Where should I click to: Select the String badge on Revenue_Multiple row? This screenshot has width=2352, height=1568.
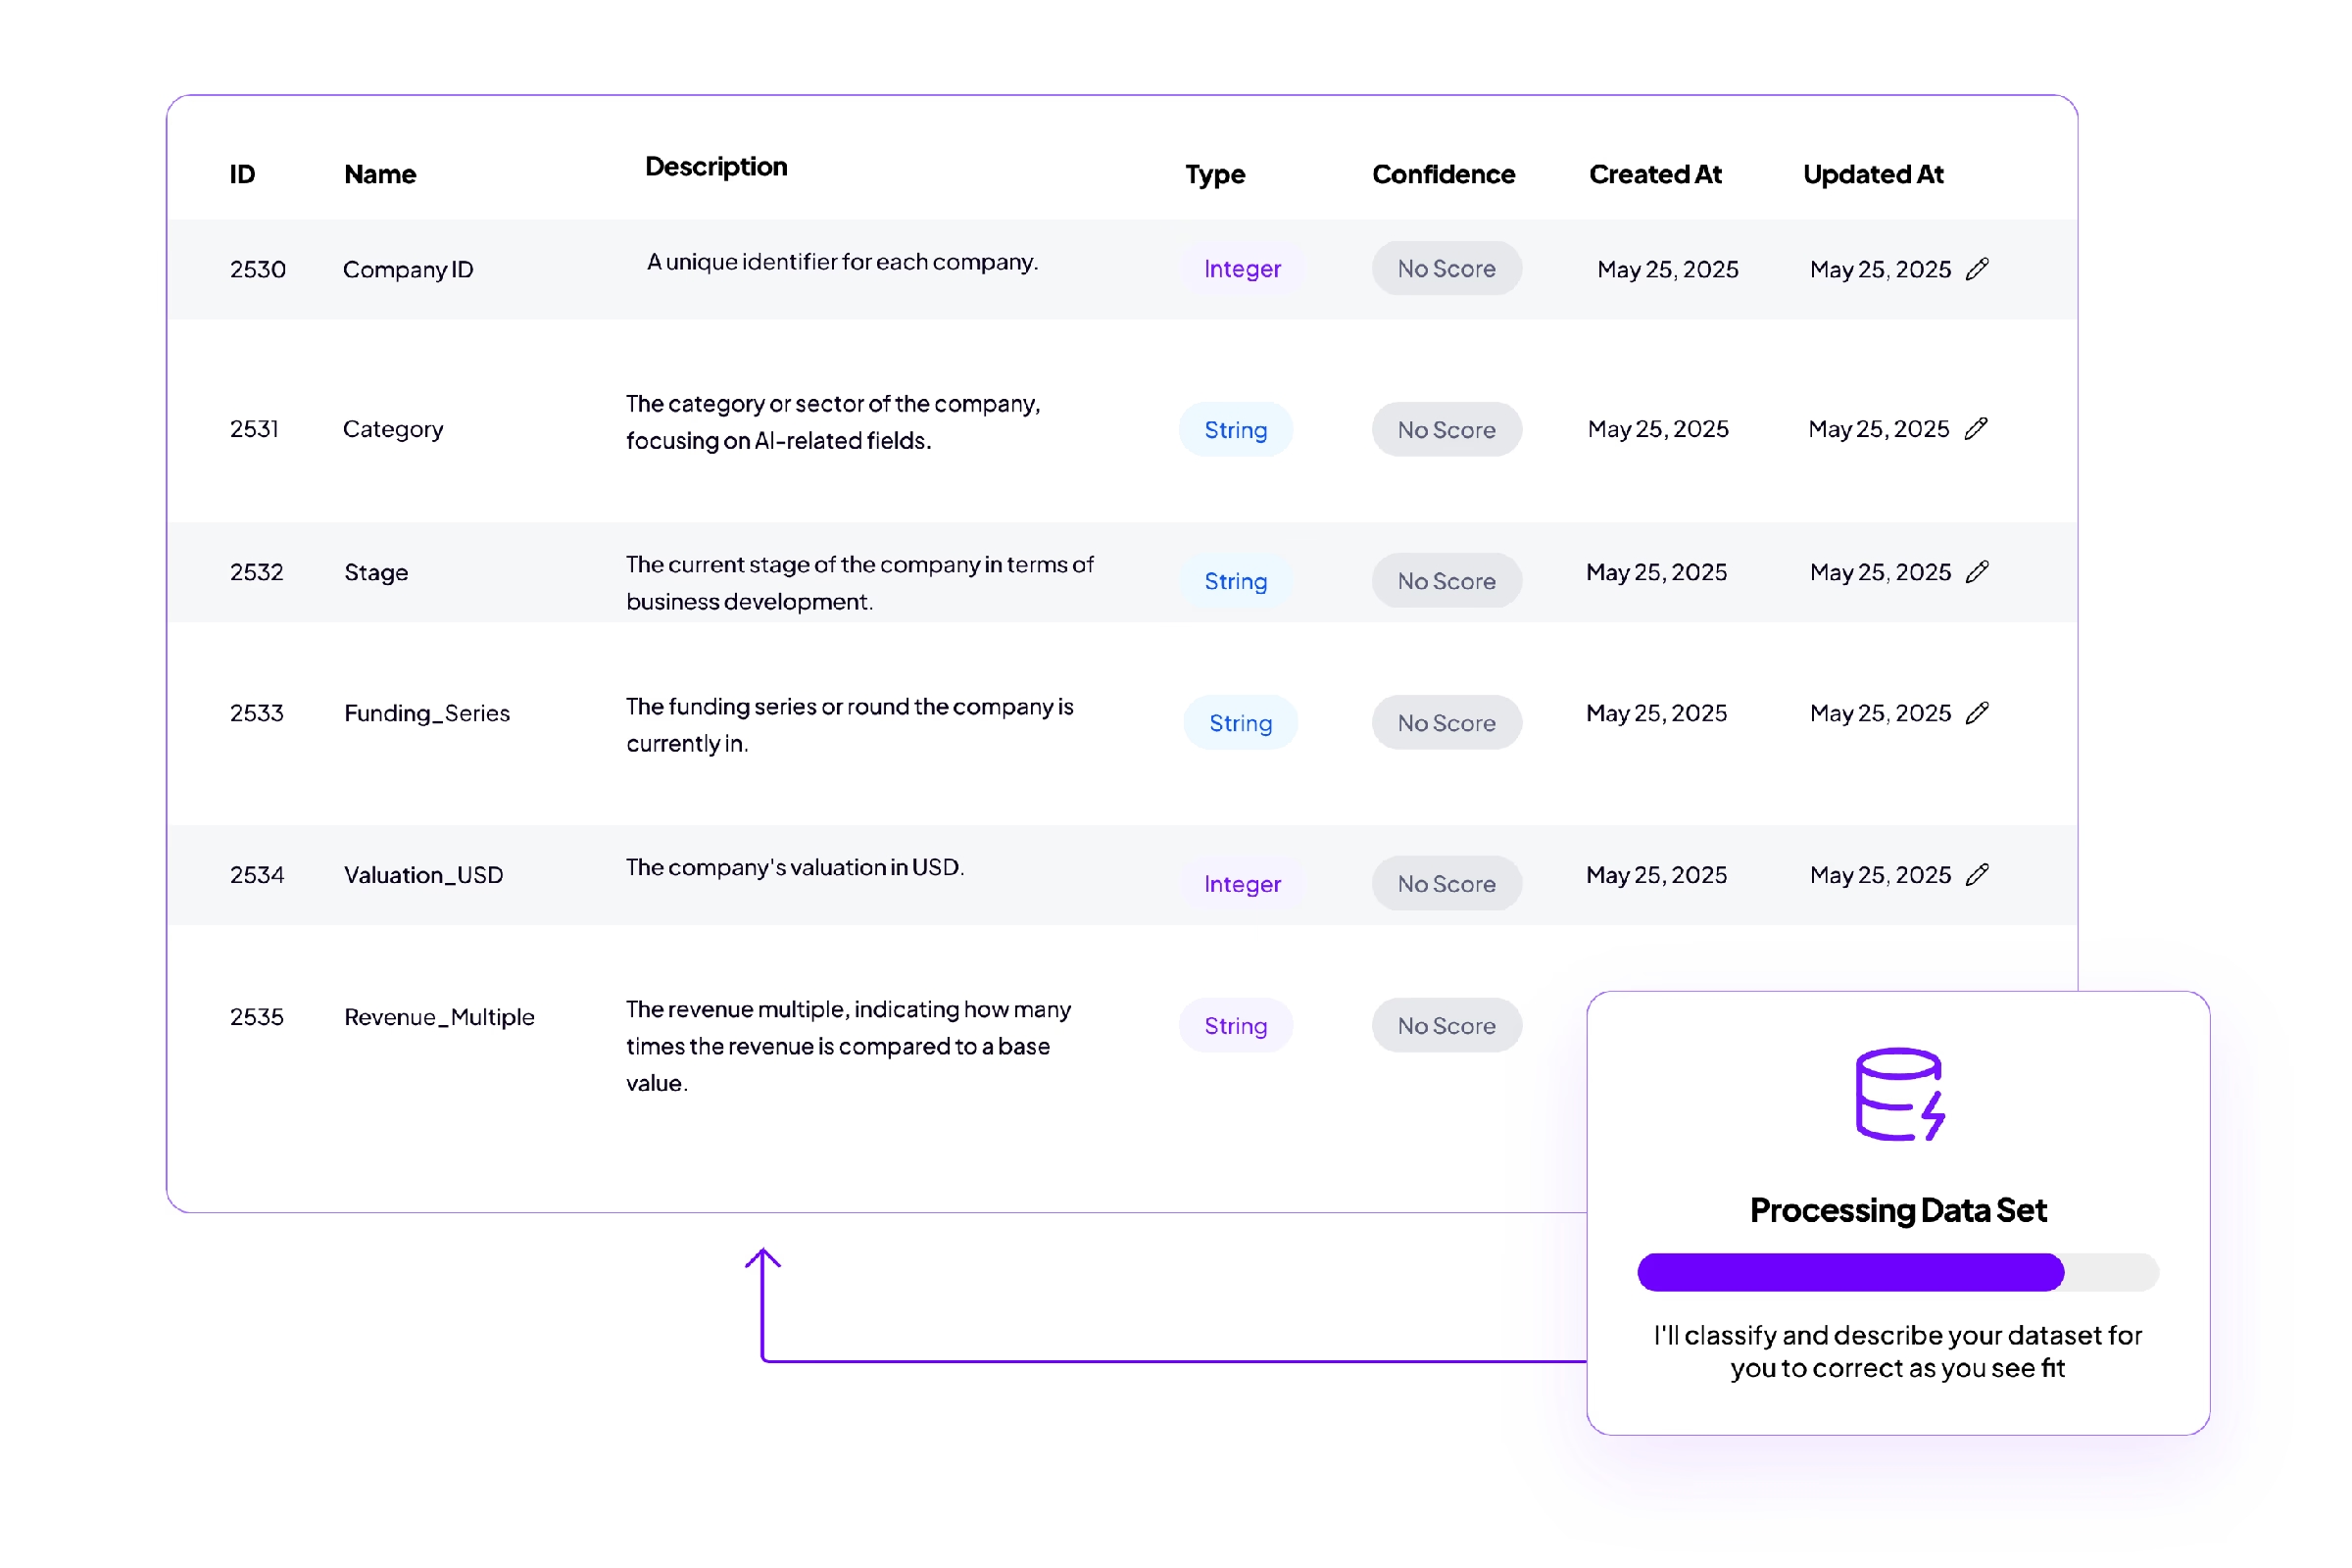[1236, 1025]
